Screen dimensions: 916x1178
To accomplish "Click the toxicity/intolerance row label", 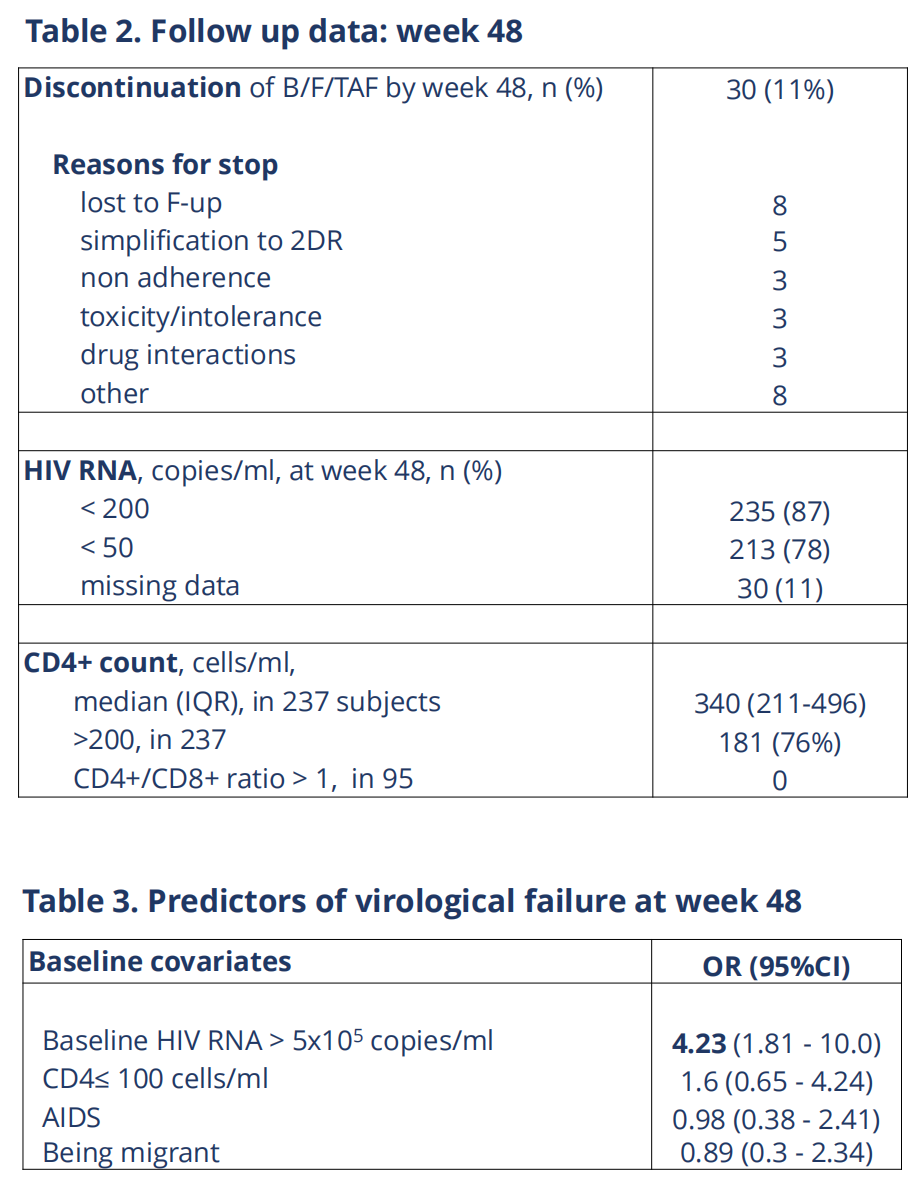I will click(201, 317).
